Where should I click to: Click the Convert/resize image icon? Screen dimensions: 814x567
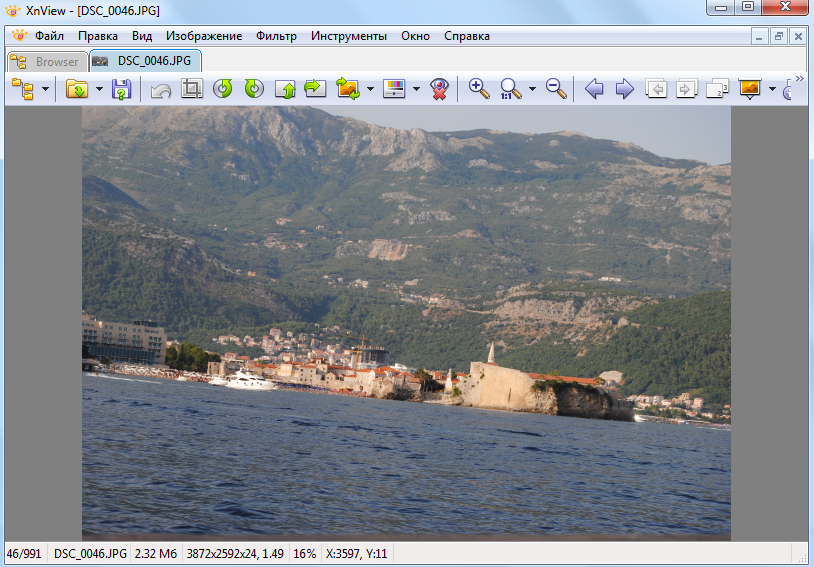click(348, 89)
